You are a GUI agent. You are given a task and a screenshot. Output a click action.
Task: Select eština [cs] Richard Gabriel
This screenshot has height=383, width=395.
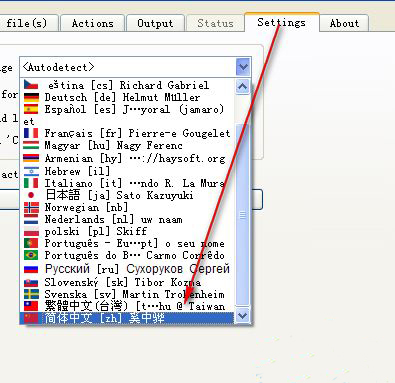point(128,85)
